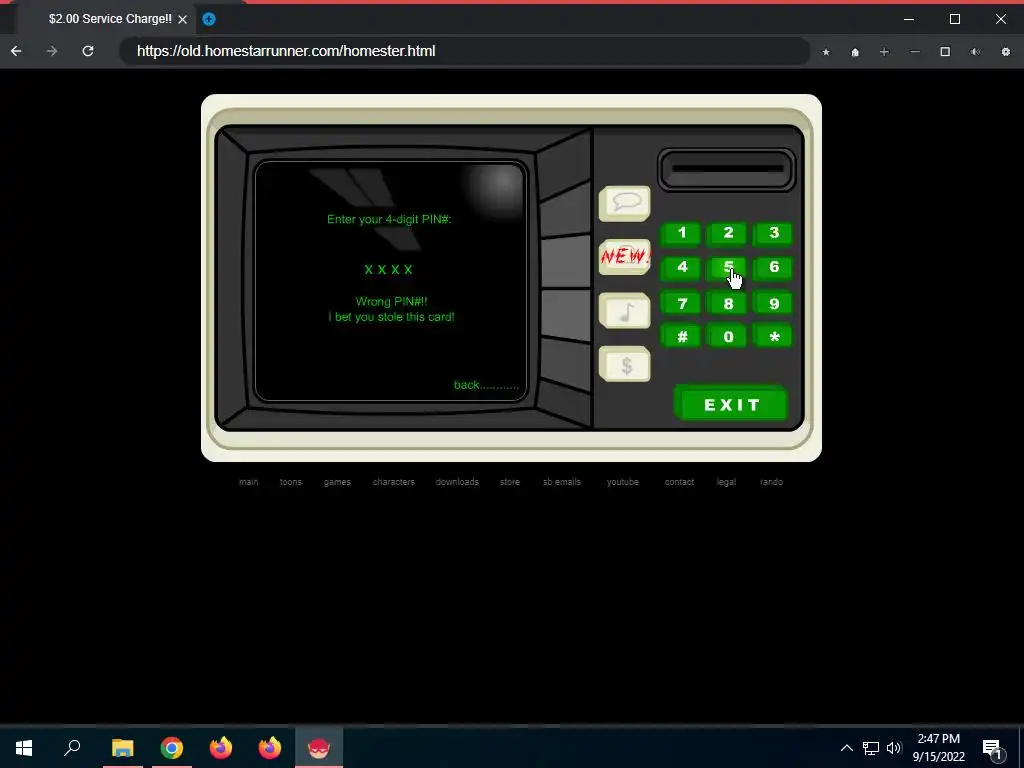Tap keypad digit 5
The image size is (1024, 768).
(x=728, y=267)
